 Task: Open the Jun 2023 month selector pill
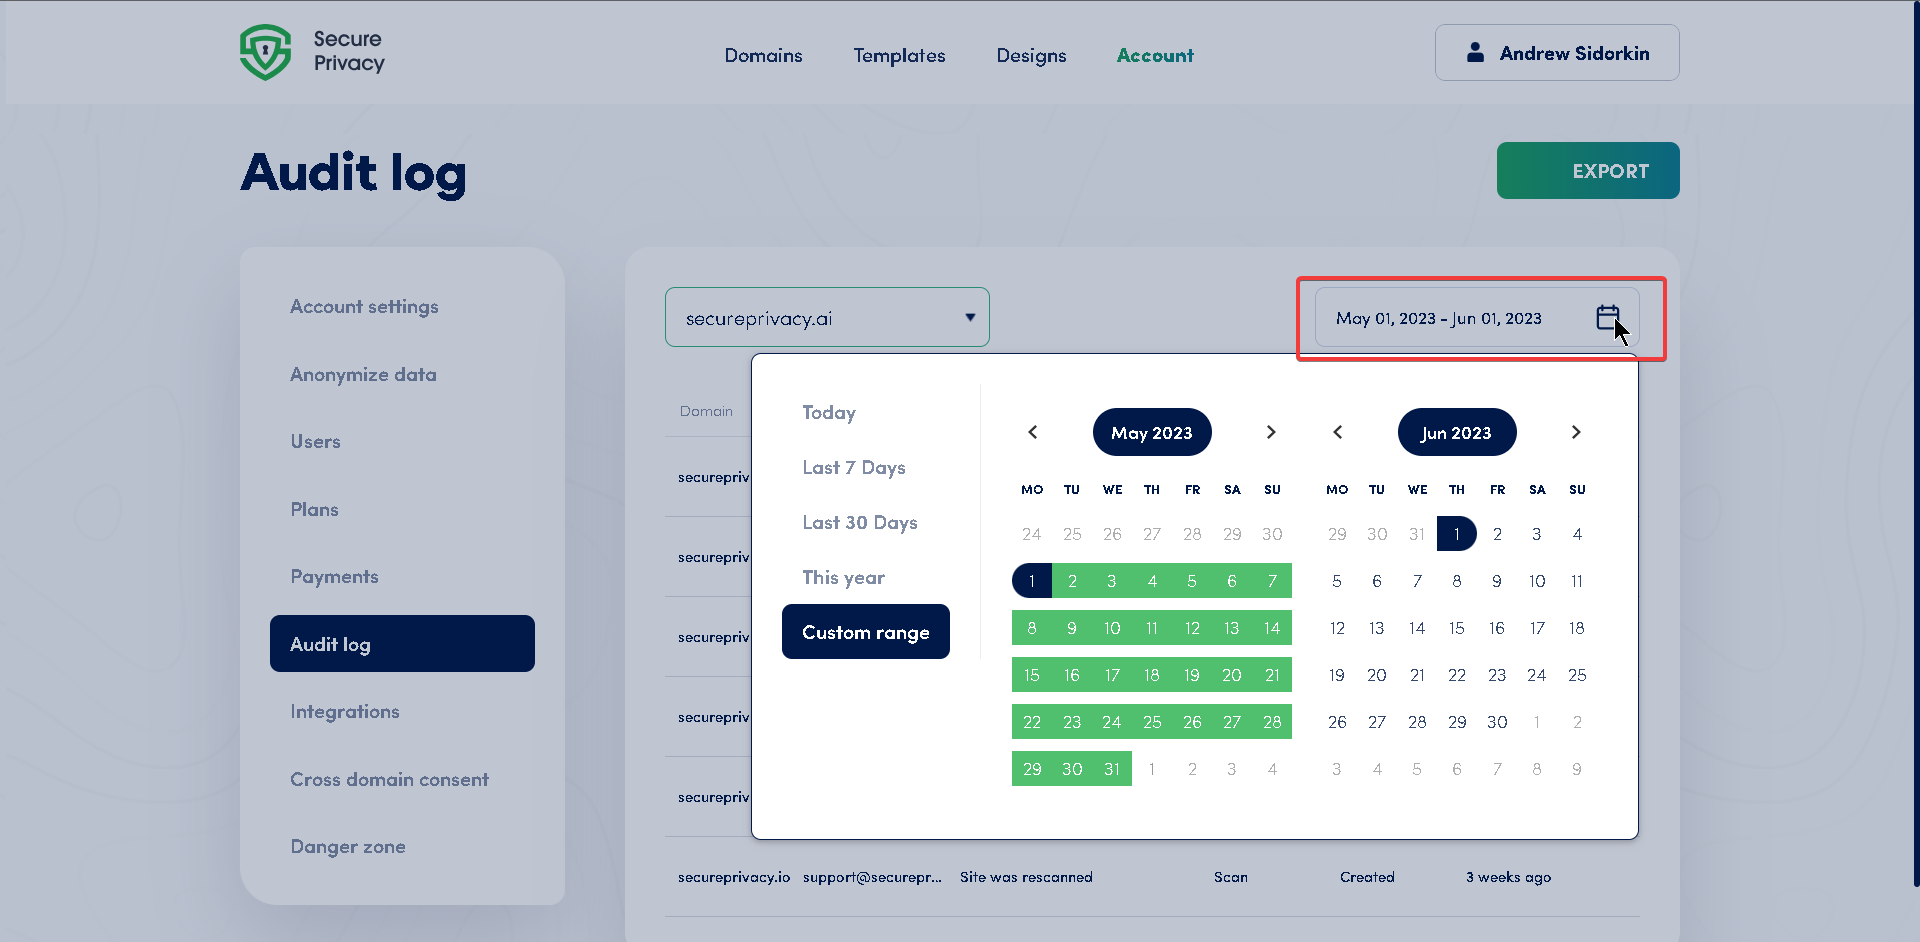click(x=1456, y=432)
